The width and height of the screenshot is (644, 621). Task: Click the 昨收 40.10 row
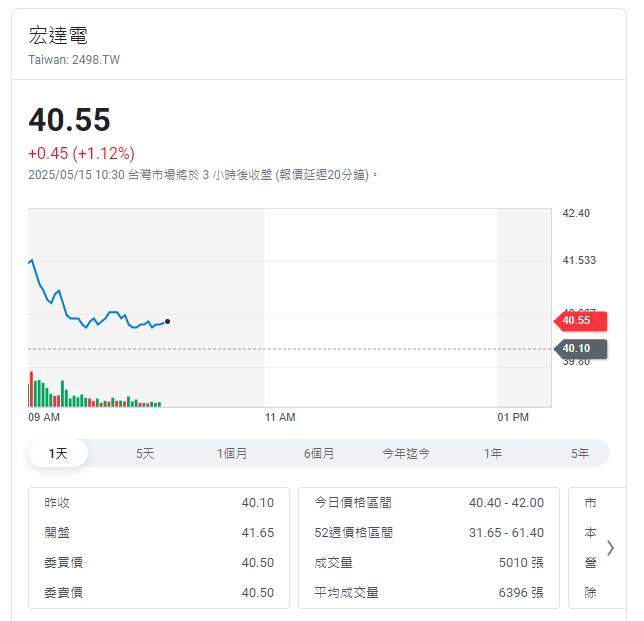159,502
